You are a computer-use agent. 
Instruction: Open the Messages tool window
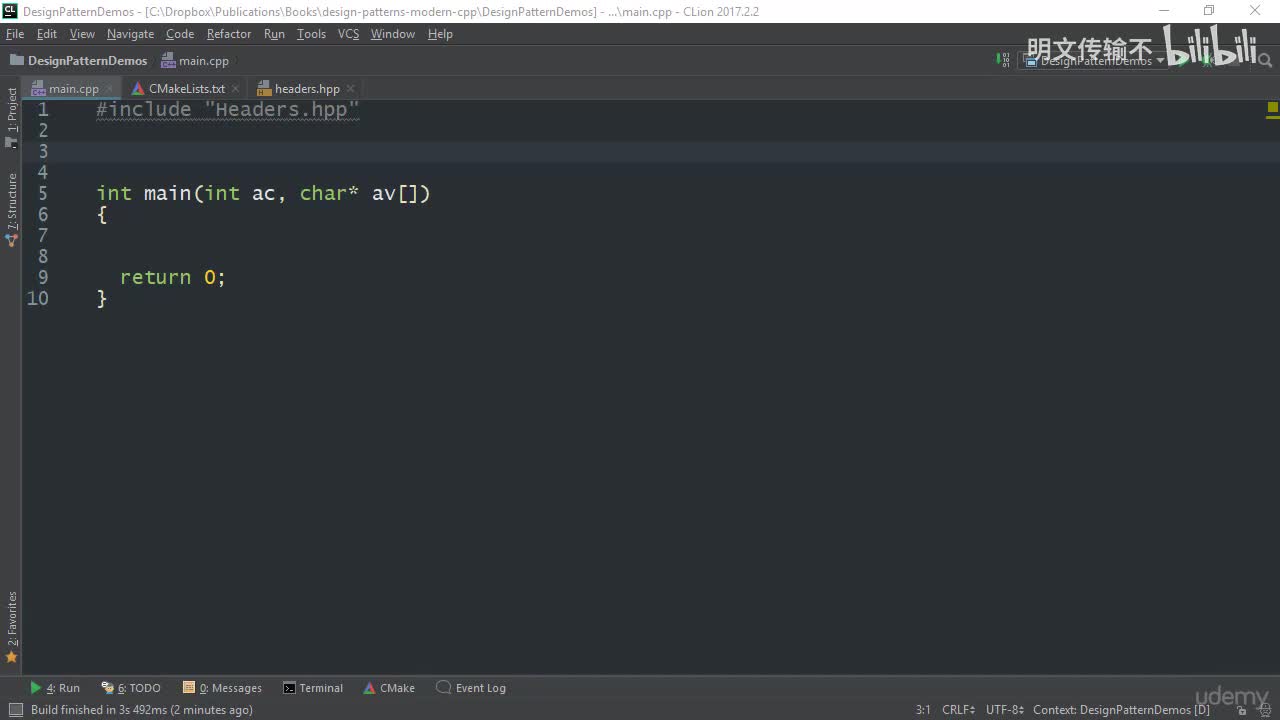[222, 688]
